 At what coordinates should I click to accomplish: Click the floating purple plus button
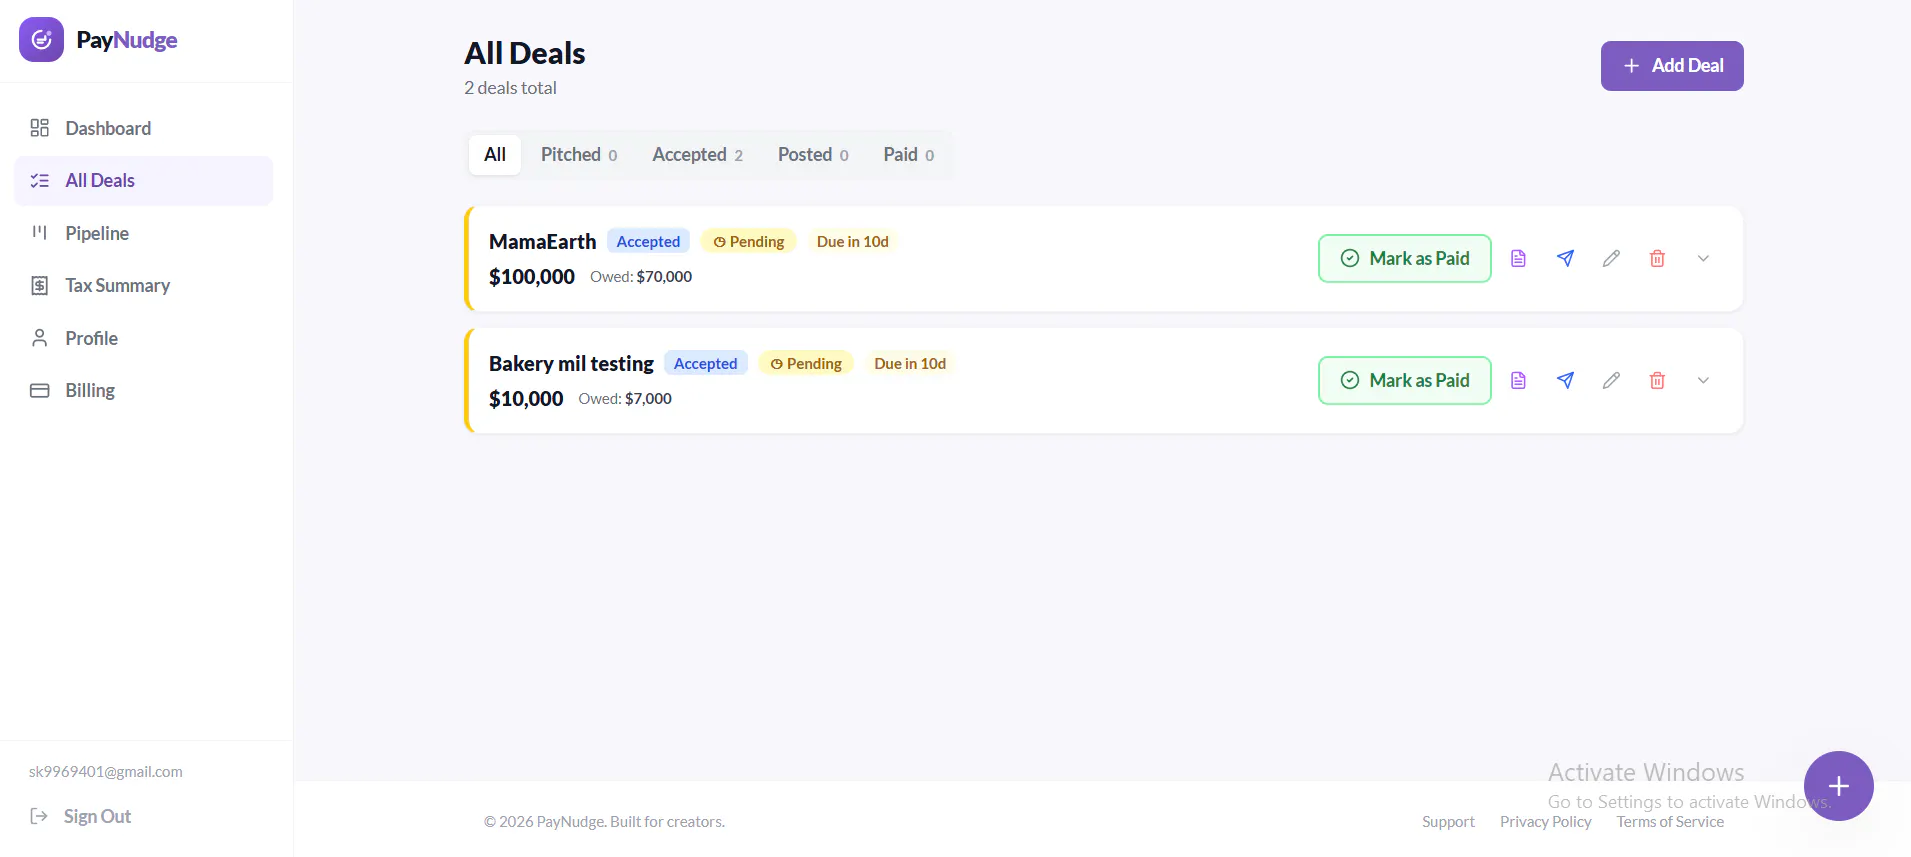tap(1838, 786)
